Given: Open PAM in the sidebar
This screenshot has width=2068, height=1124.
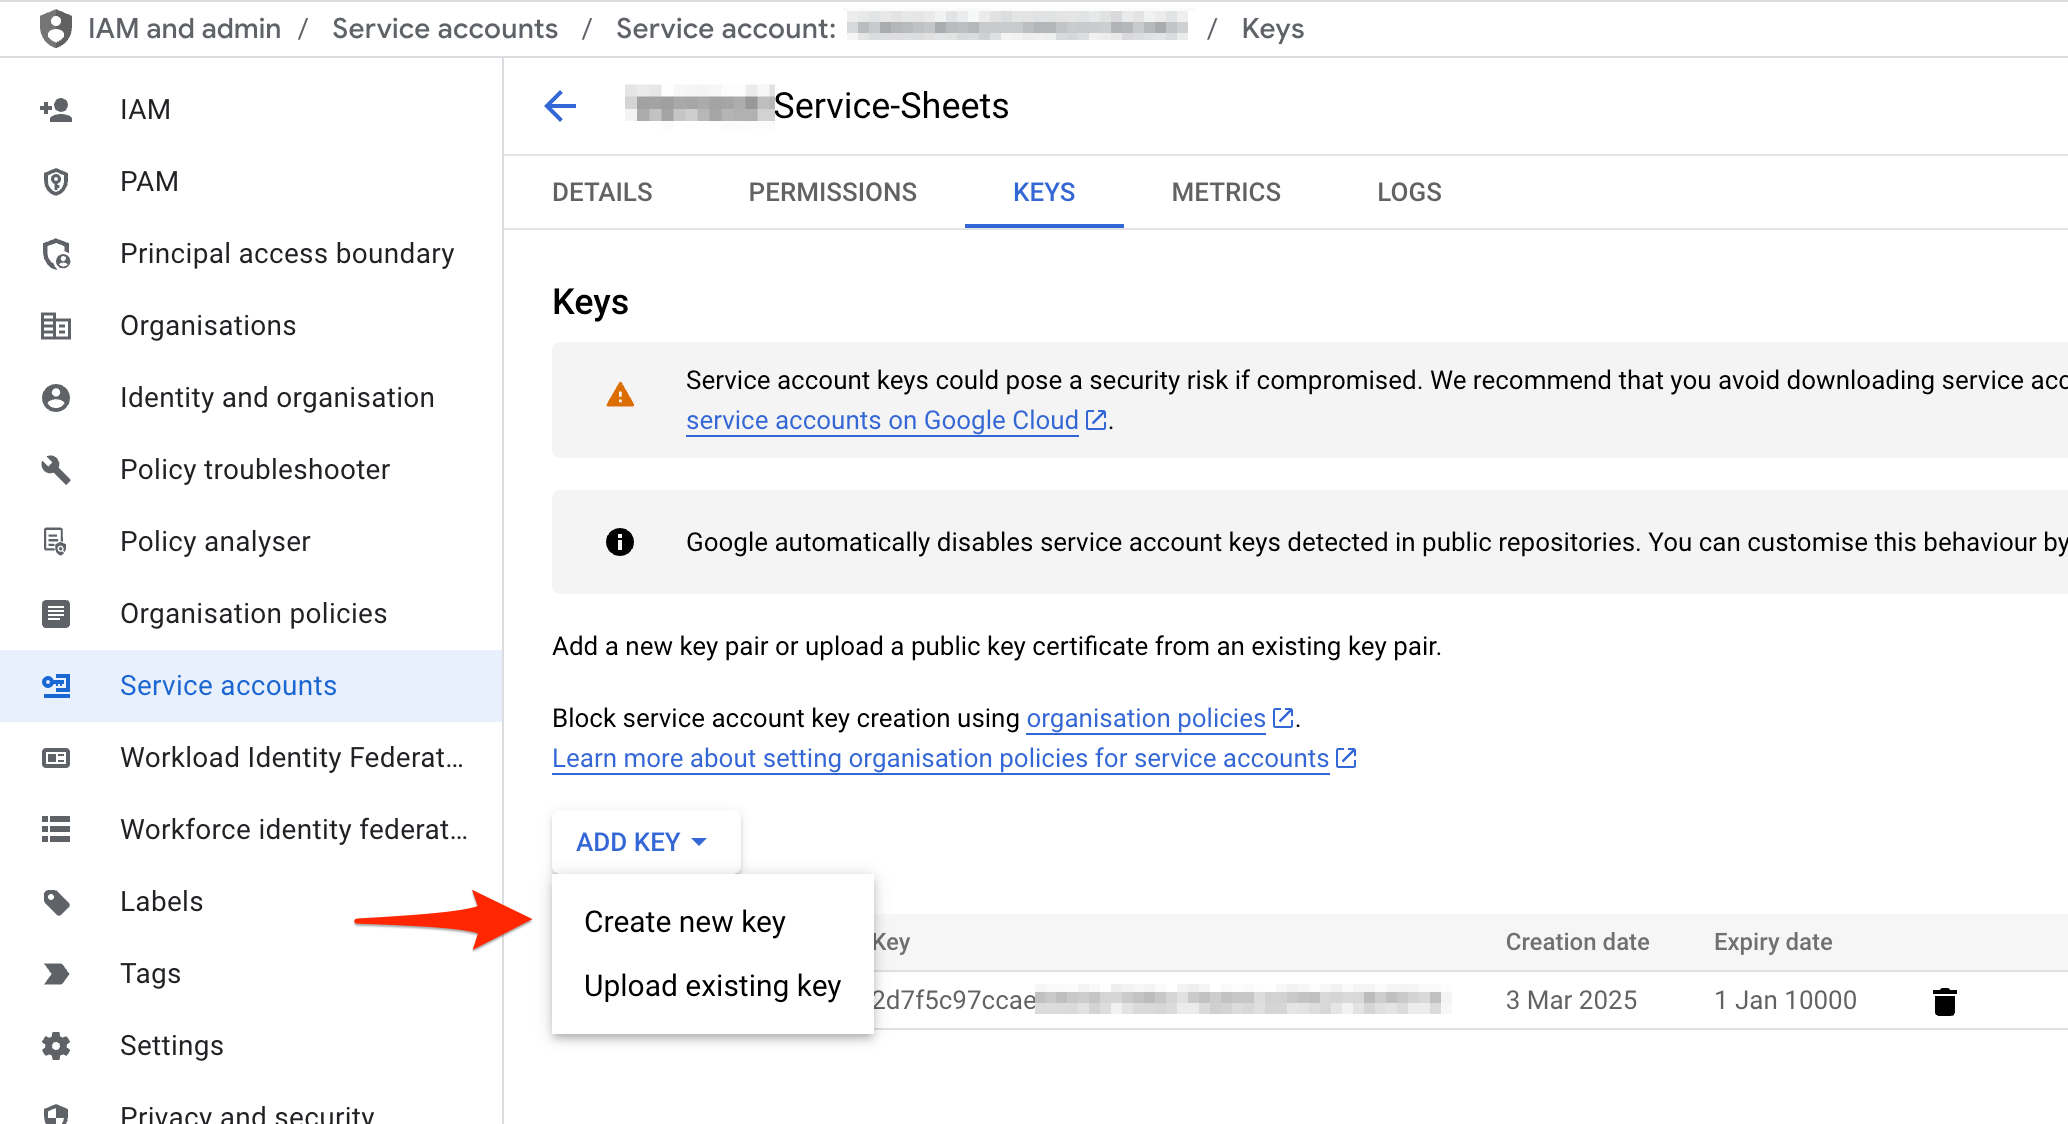Looking at the screenshot, I should pos(251,181).
